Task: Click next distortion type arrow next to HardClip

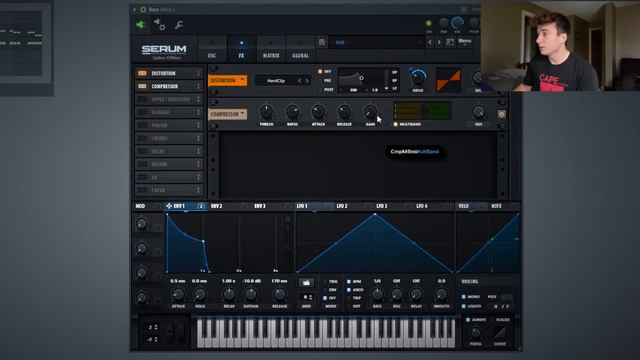Action: click(307, 81)
